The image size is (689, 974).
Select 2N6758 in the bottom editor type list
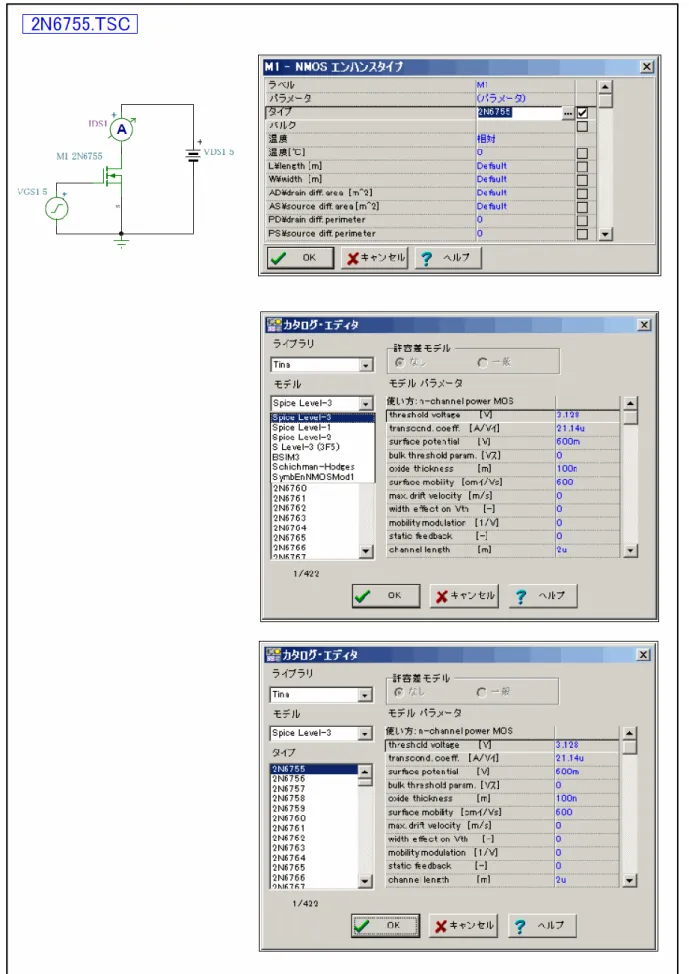click(x=314, y=798)
